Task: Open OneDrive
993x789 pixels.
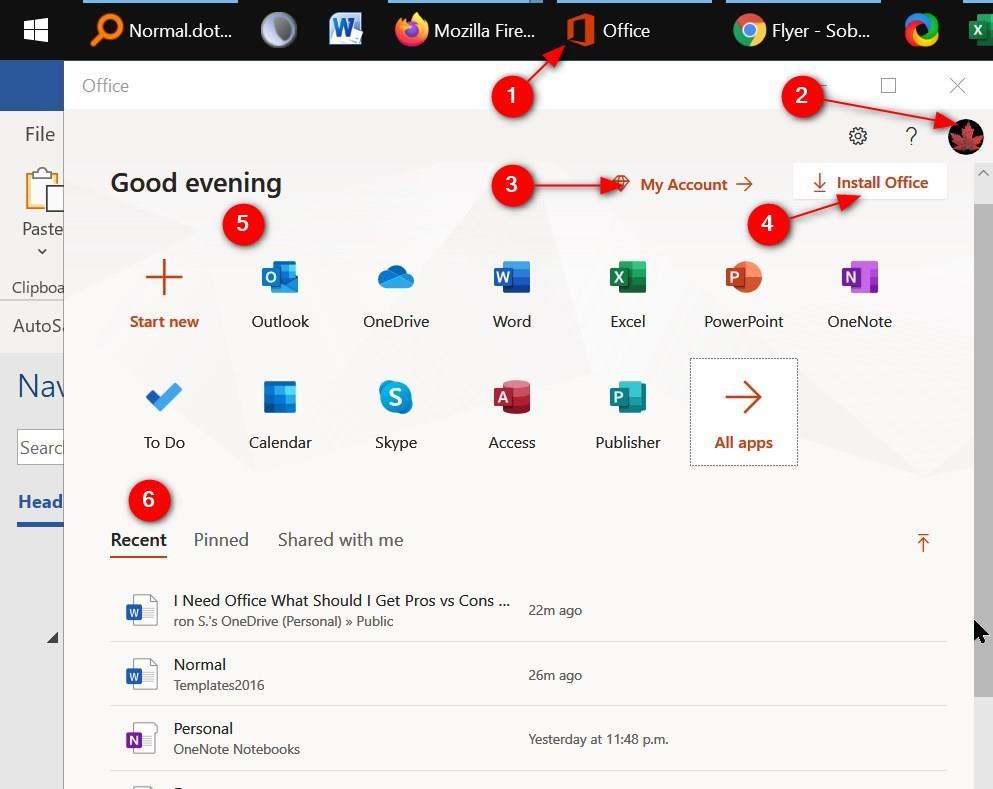Action: [395, 295]
